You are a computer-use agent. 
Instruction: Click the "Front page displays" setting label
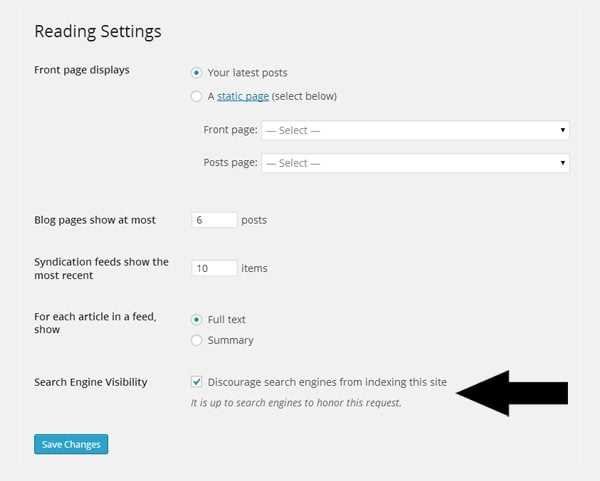82,70
